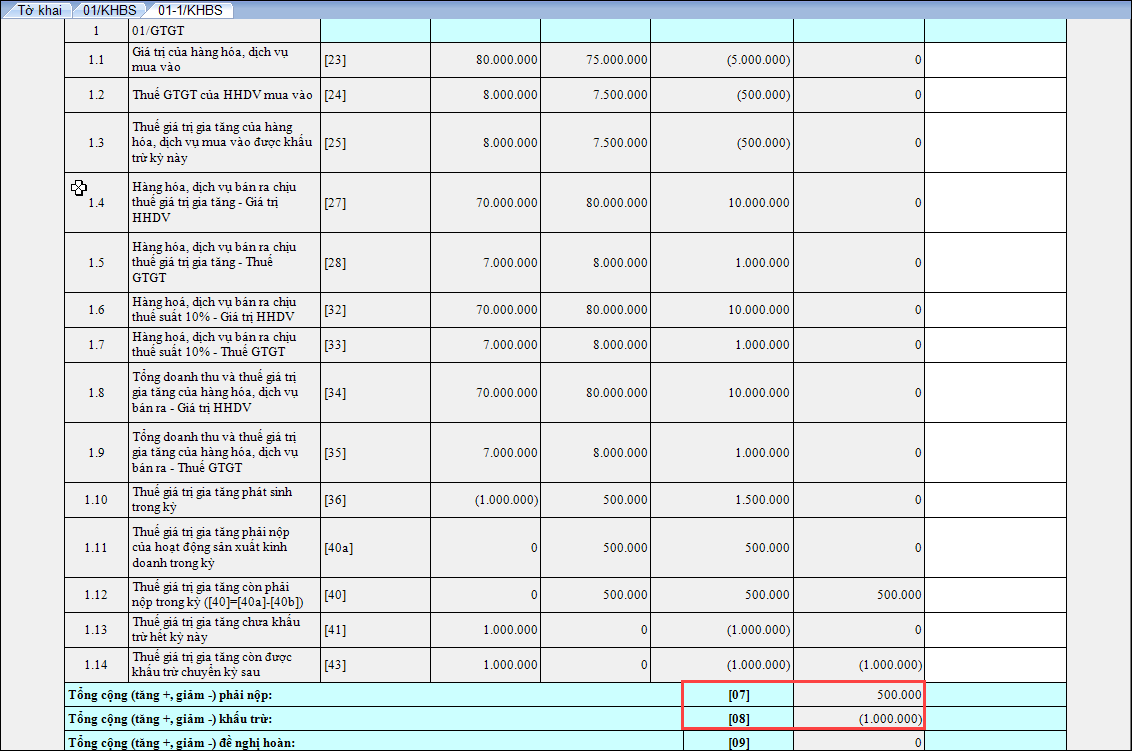The width and height of the screenshot is (1132, 751).
Task: Click the rightmost 500.000 cell in row 1.12
Action: tap(899, 595)
